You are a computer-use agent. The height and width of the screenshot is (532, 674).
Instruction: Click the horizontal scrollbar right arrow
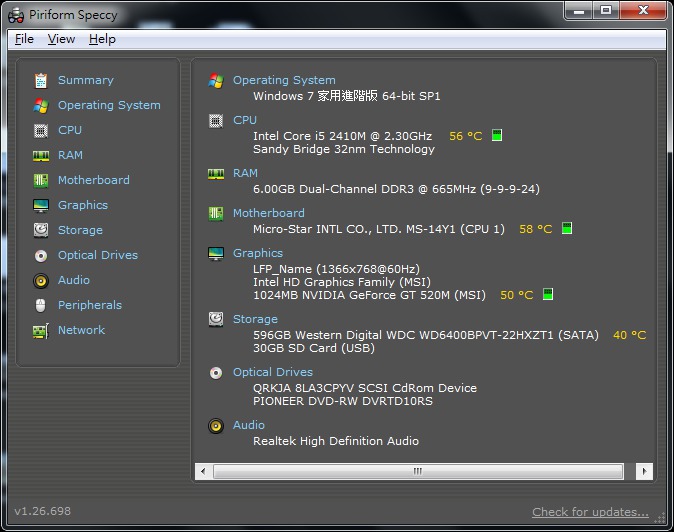644,471
